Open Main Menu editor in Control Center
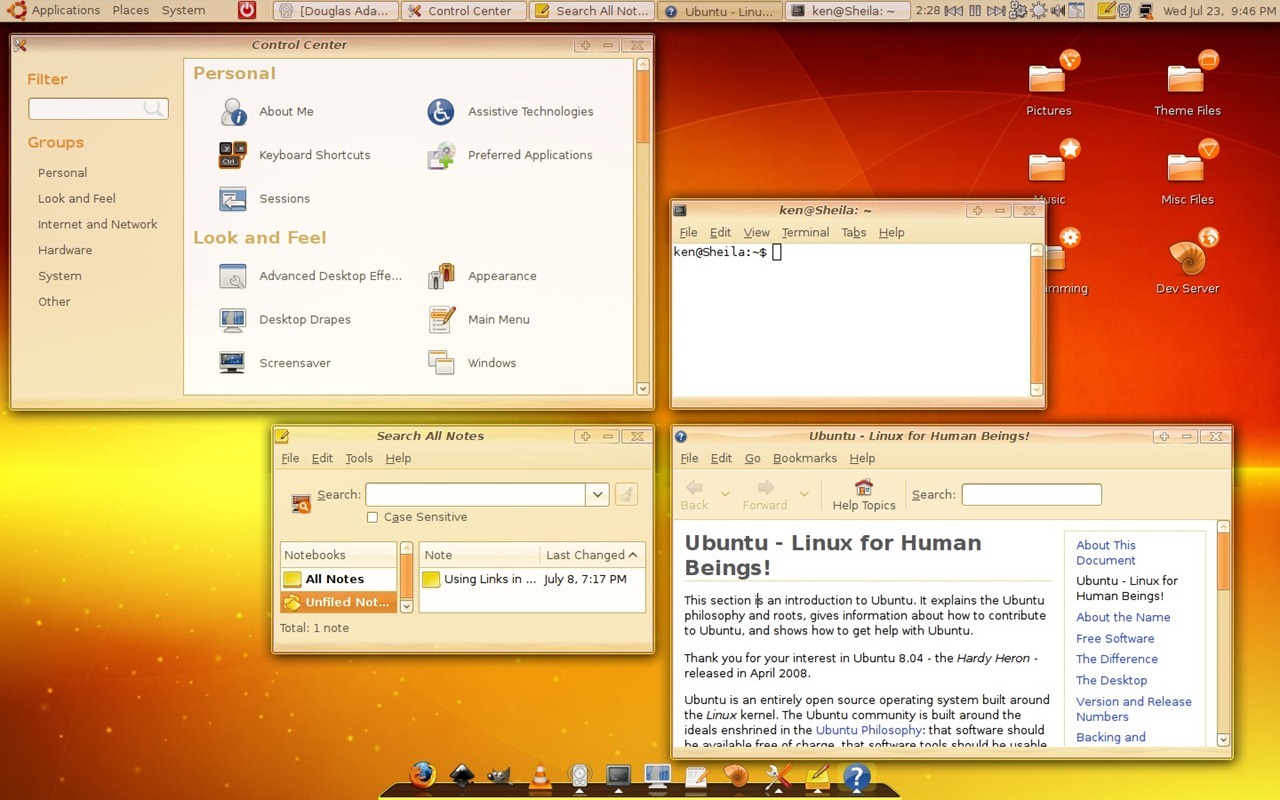This screenshot has width=1280, height=800. tap(478, 320)
